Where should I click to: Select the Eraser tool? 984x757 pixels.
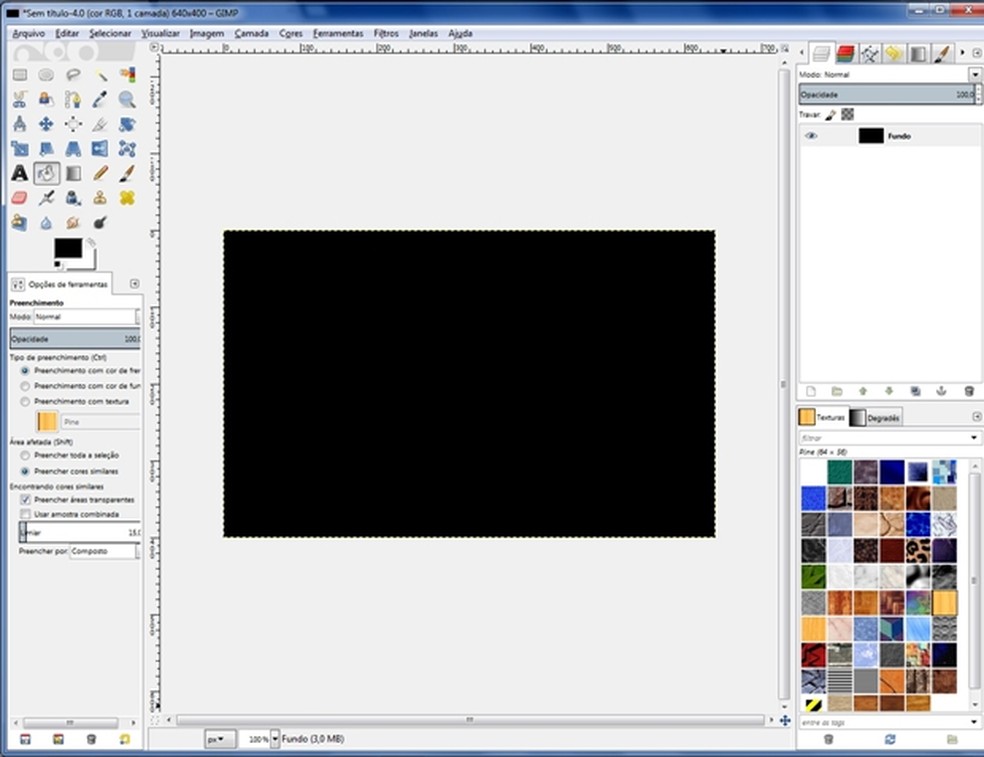click(19, 198)
